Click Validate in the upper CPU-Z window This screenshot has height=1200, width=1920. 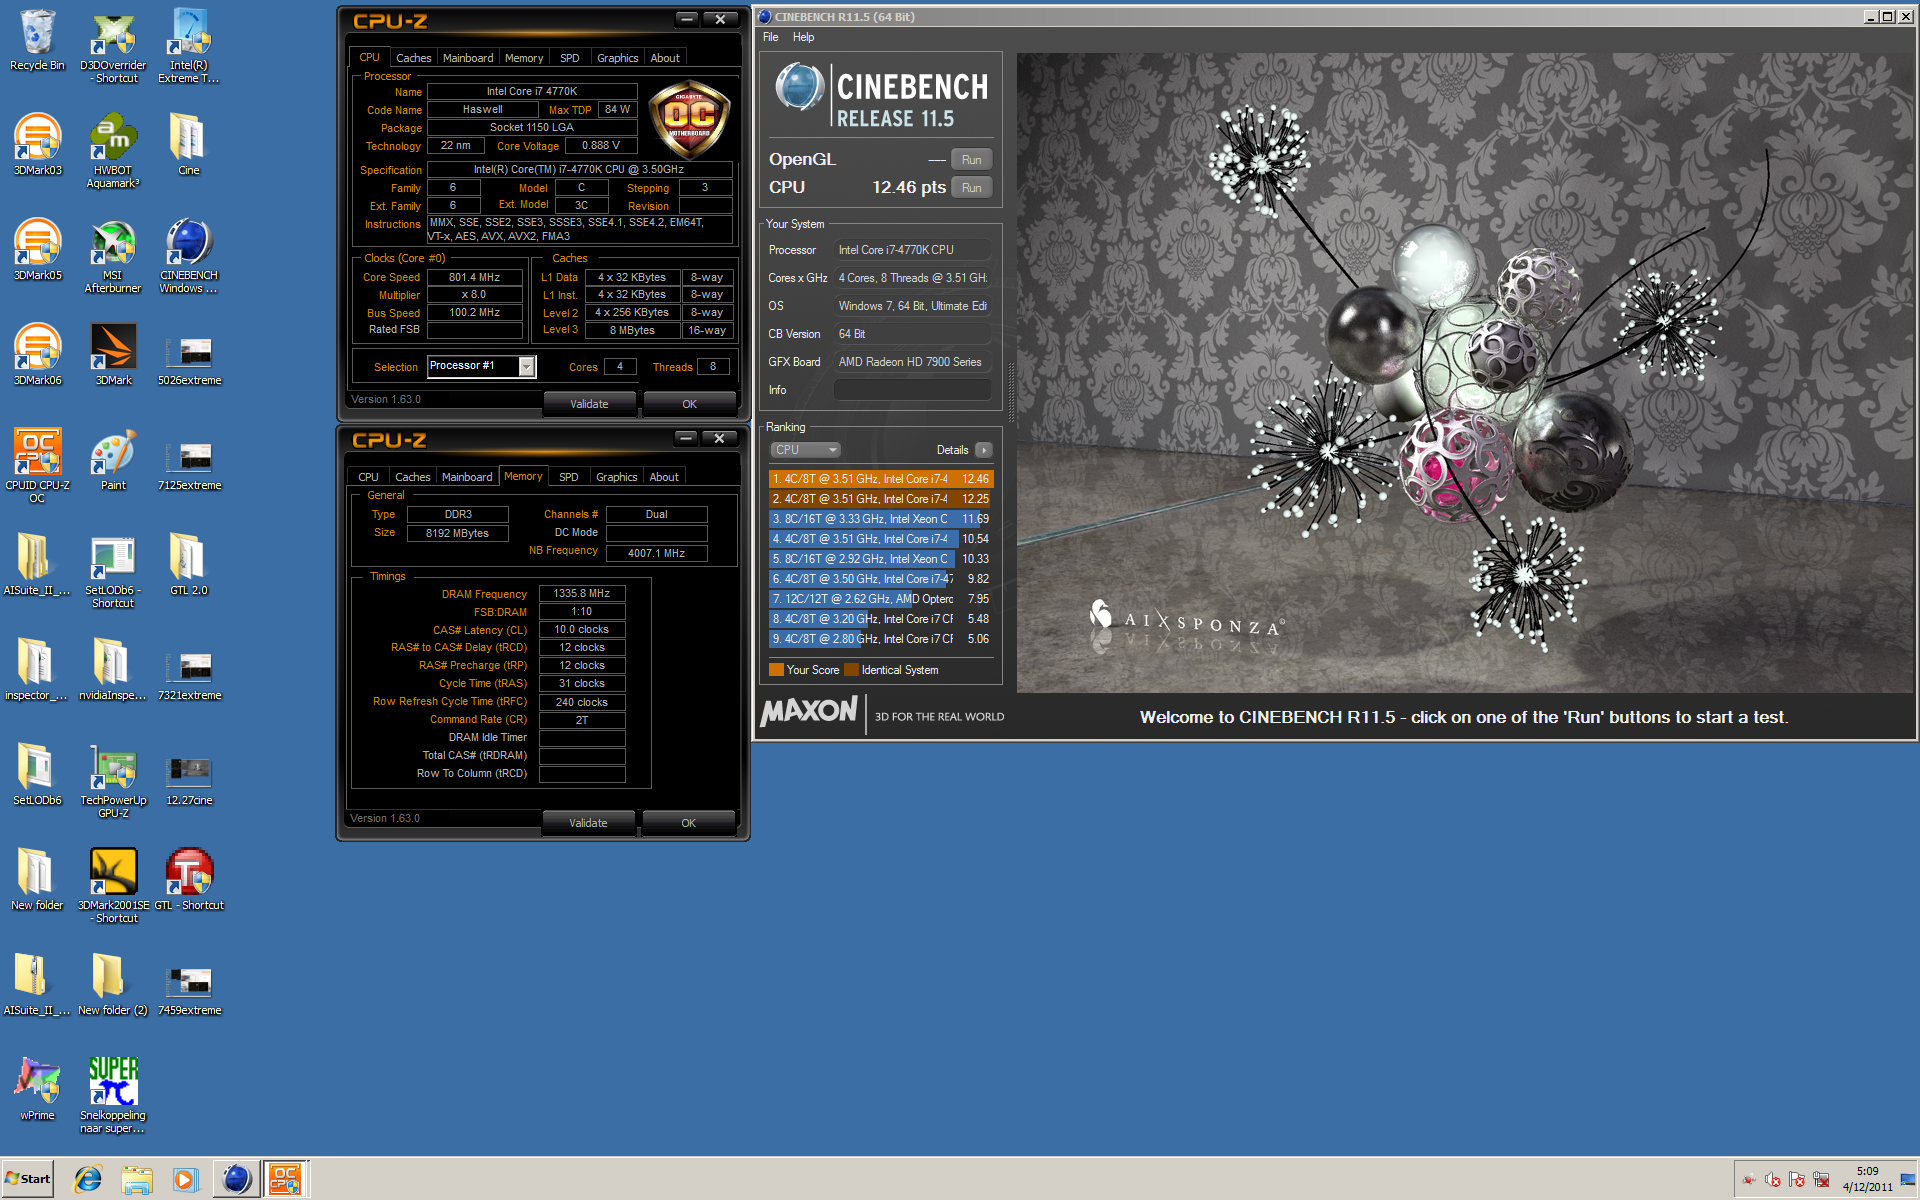click(x=589, y=404)
